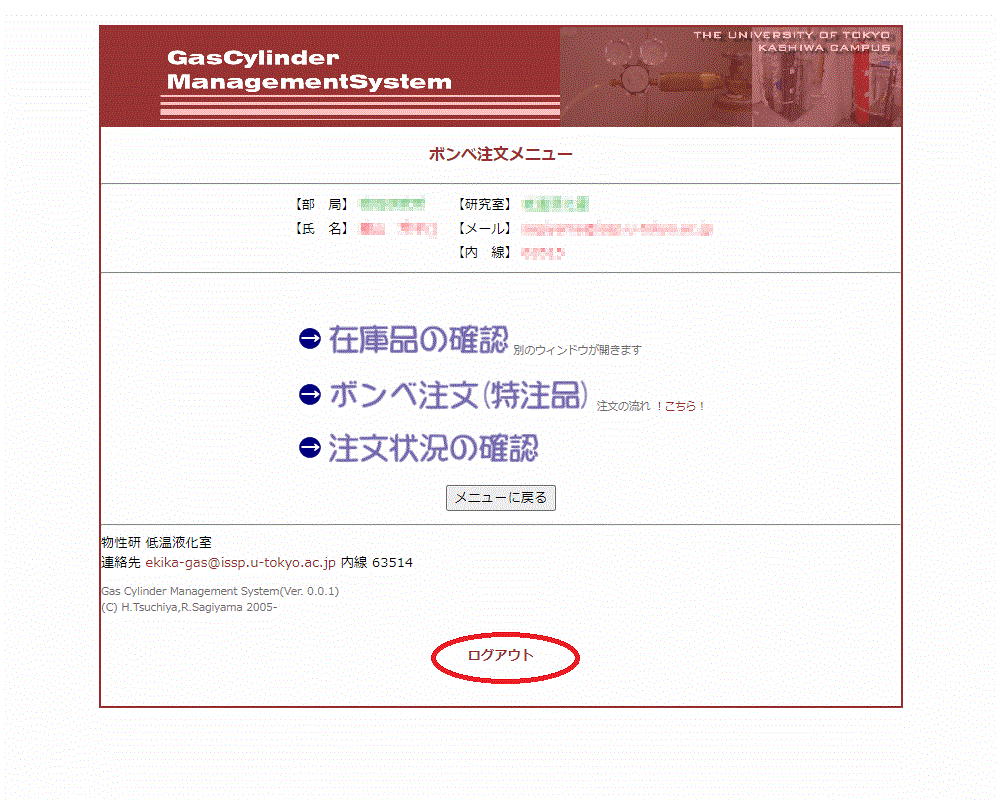This screenshot has width=1000, height=800.
Task: Click the arrow icon beside ボンベ注文(特注品)
Action: 310,394
